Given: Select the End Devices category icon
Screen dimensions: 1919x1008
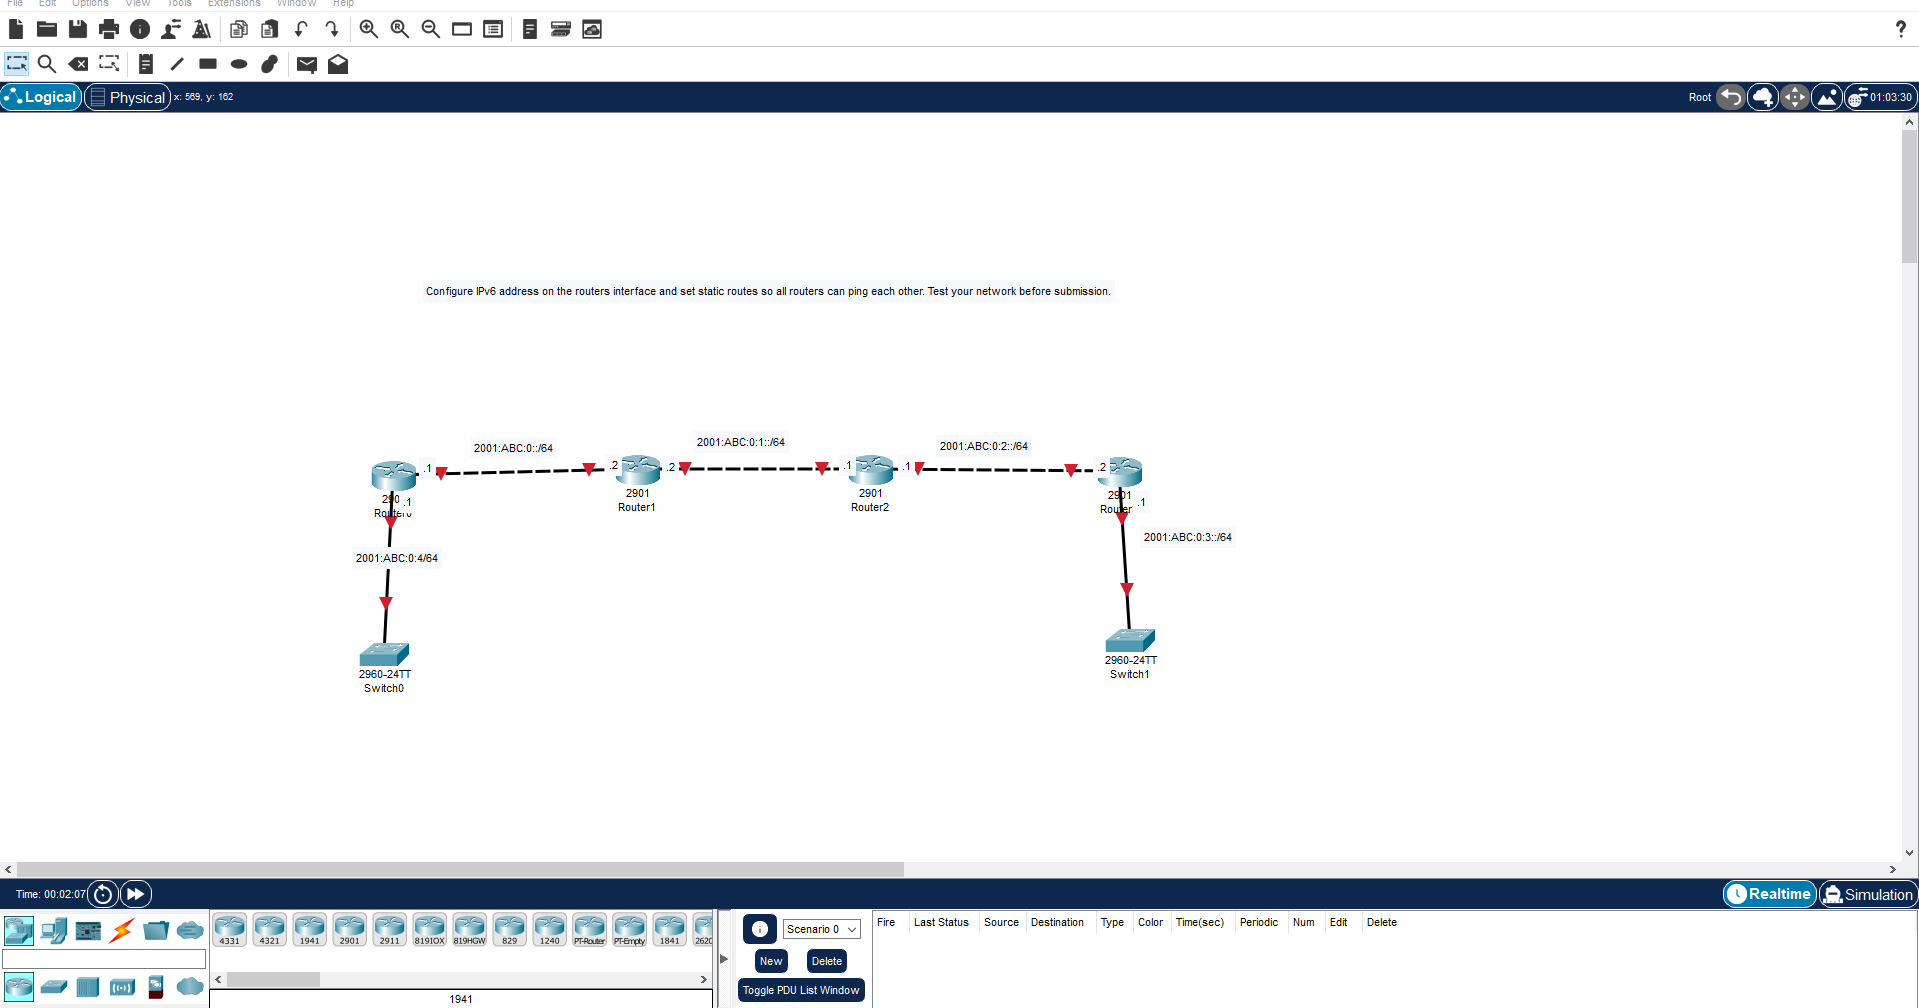Looking at the screenshot, I should 54,931.
